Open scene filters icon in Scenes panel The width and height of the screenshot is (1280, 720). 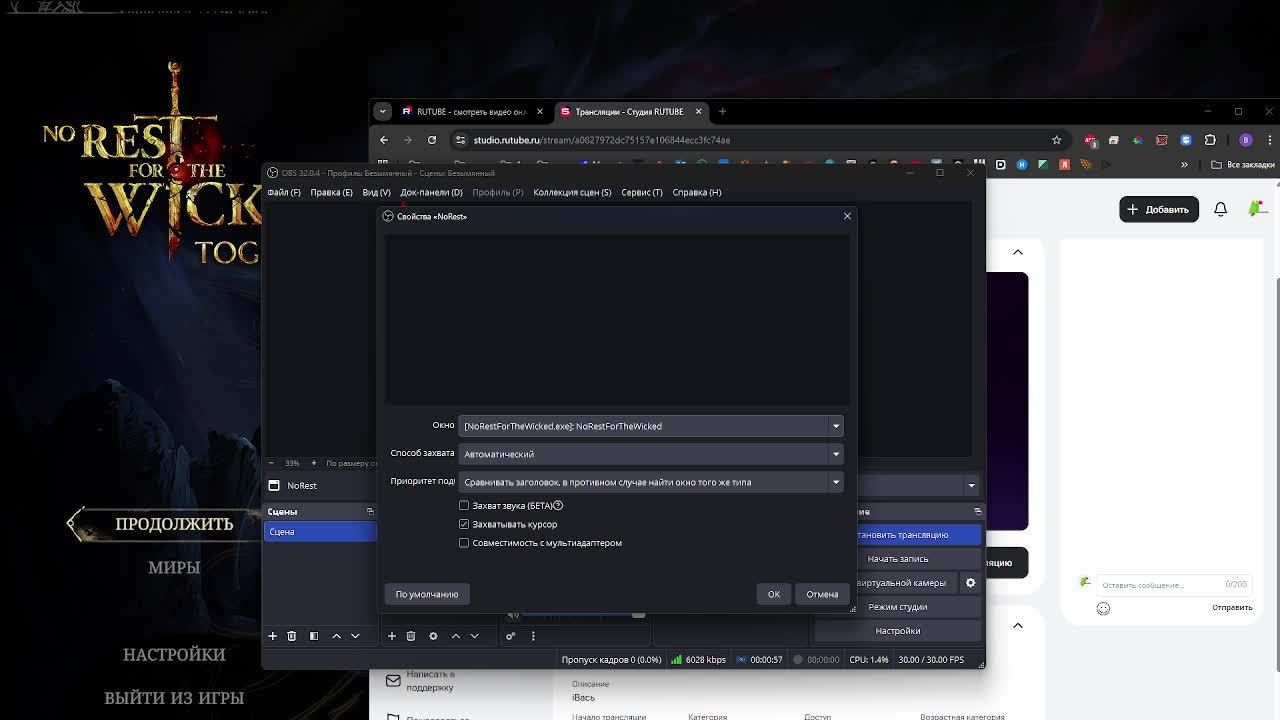point(314,636)
